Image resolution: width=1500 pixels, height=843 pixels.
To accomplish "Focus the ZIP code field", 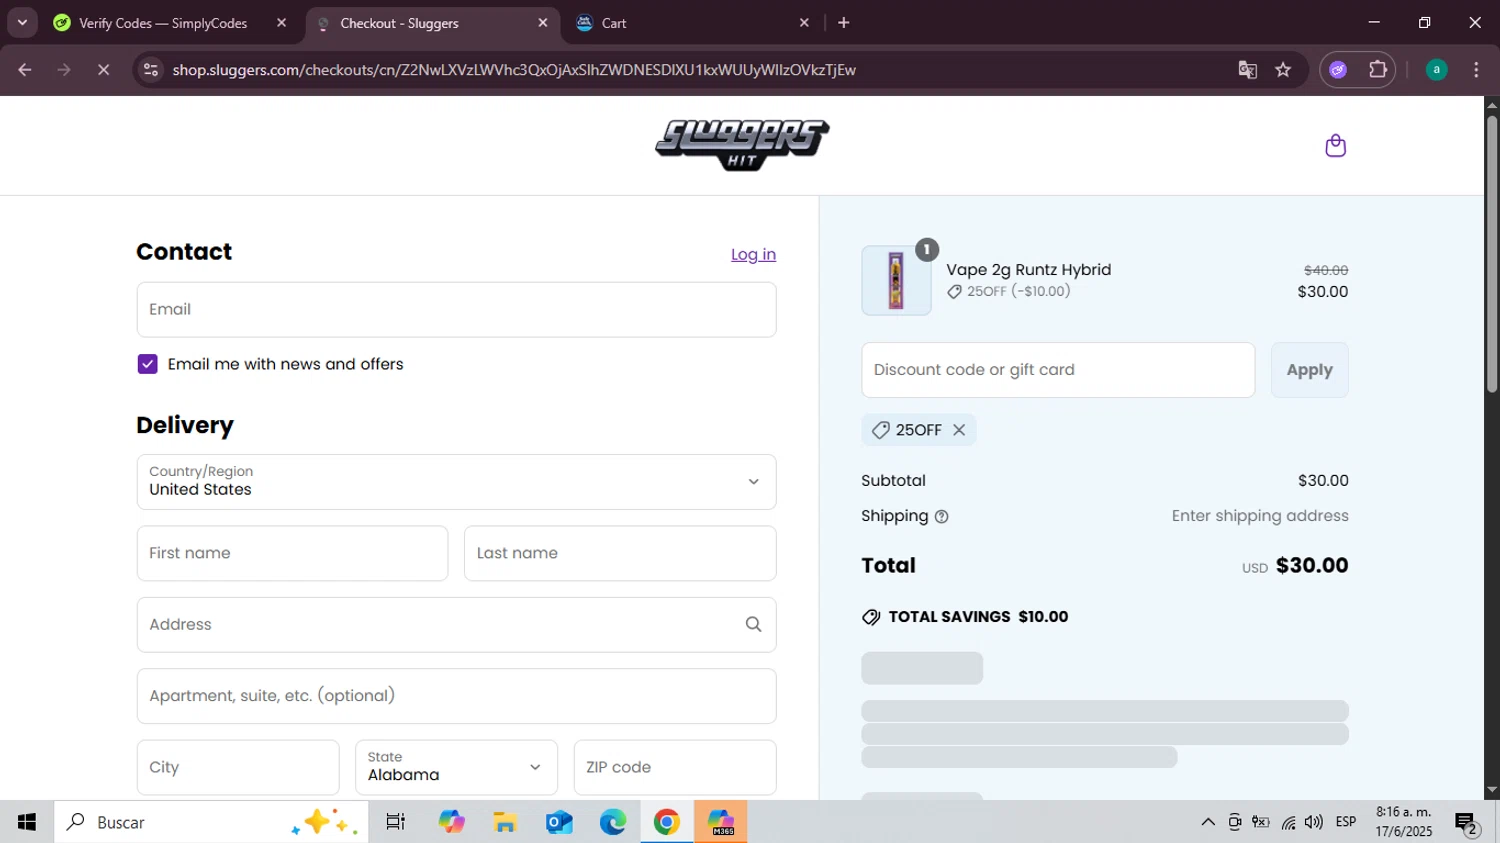I will (675, 767).
